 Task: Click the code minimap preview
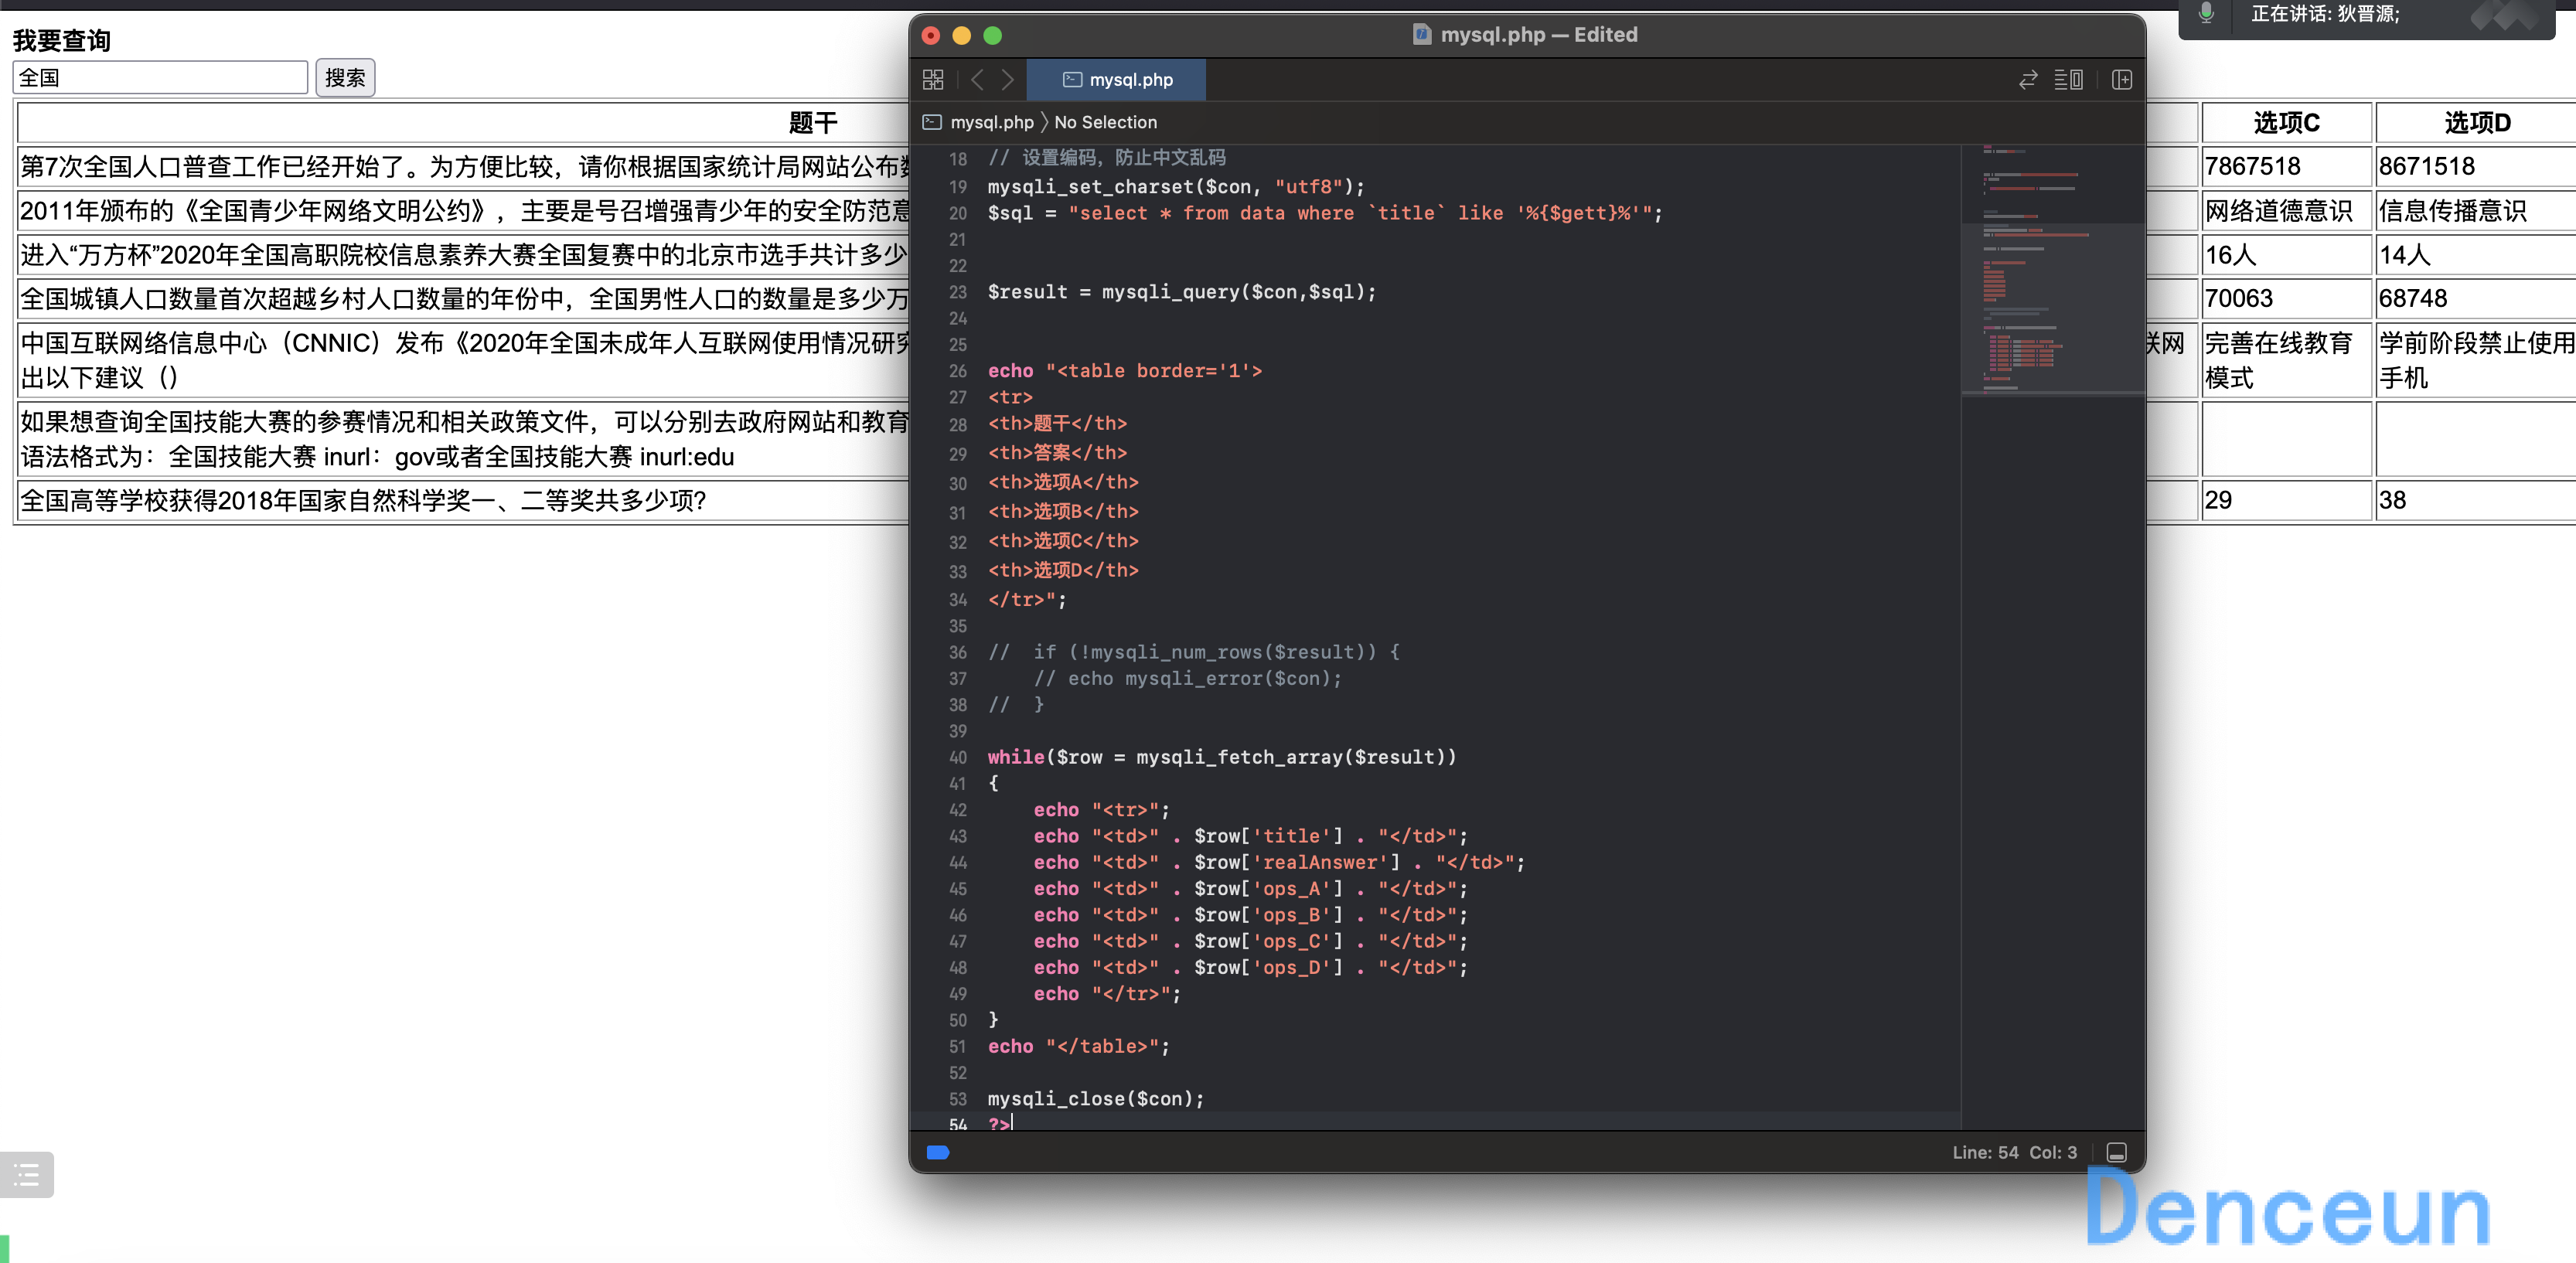2052,270
